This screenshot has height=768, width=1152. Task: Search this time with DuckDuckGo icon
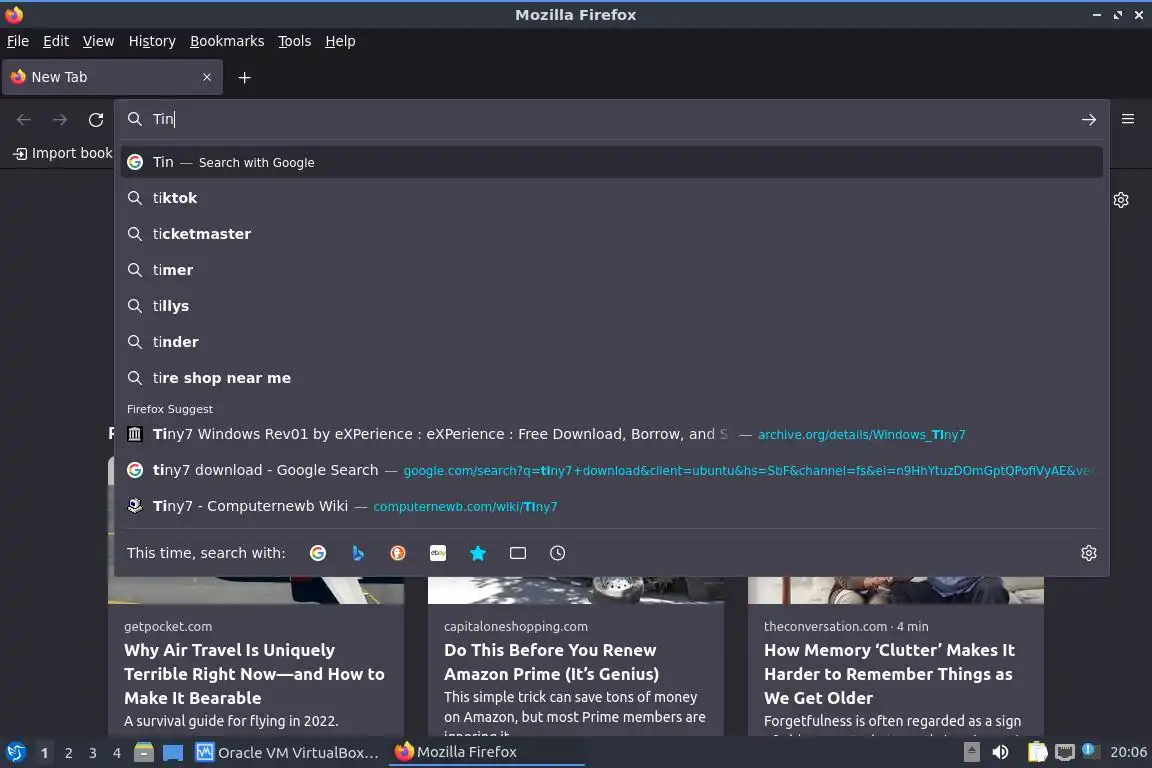(x=397, y=553)
